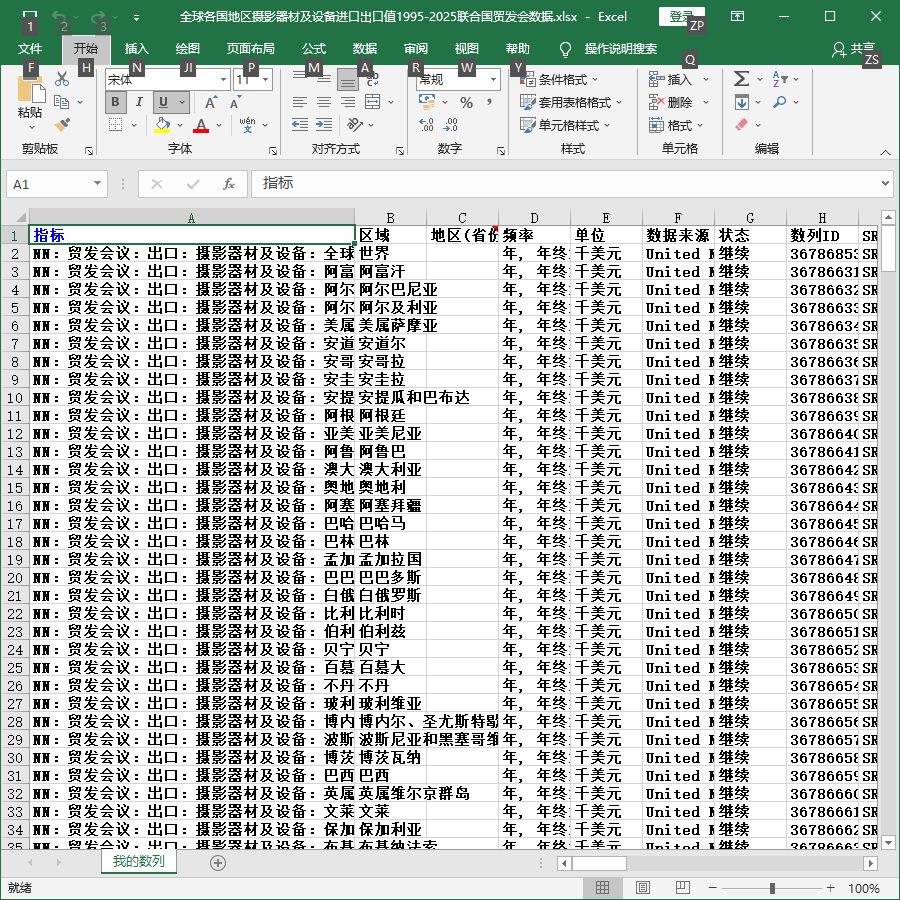
Task: Toggle Bold formatting
Action: (x=115, y=102)
